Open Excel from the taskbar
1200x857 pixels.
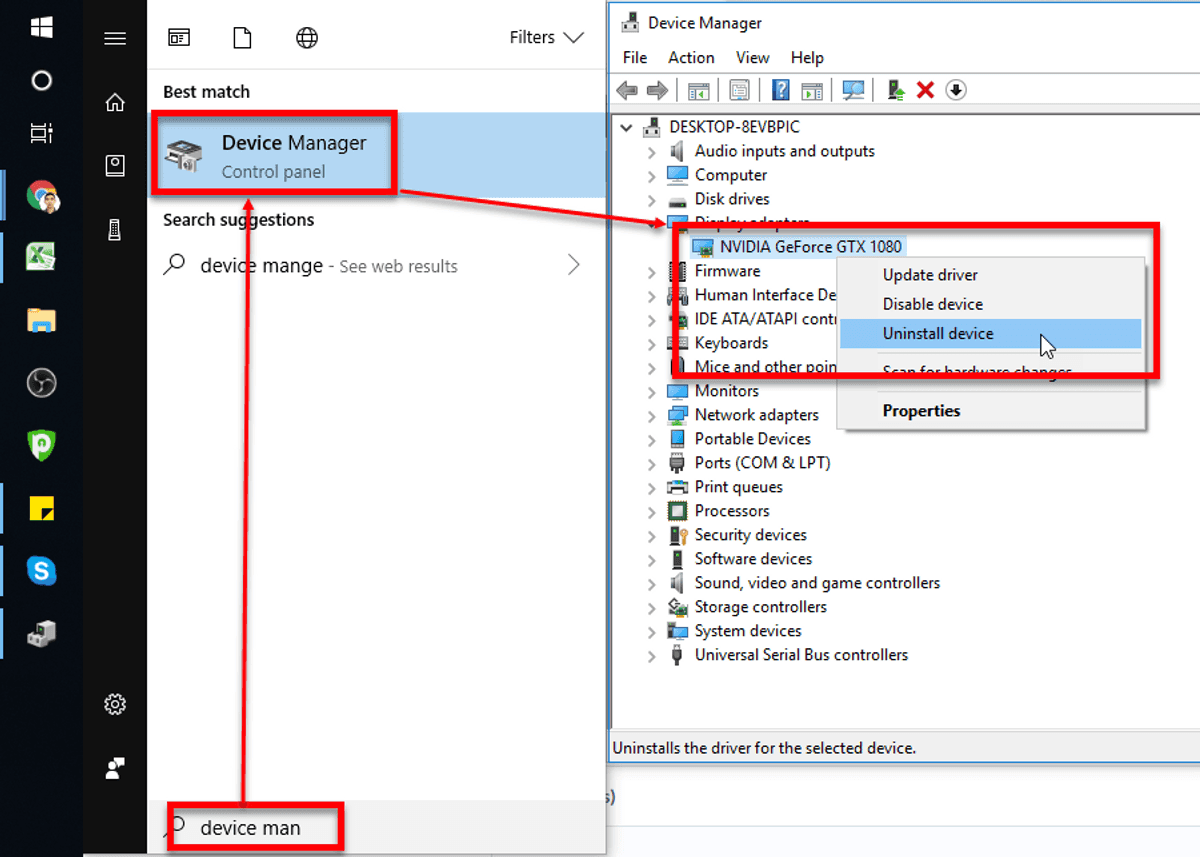pyautogui.click(x=41, y=257)
